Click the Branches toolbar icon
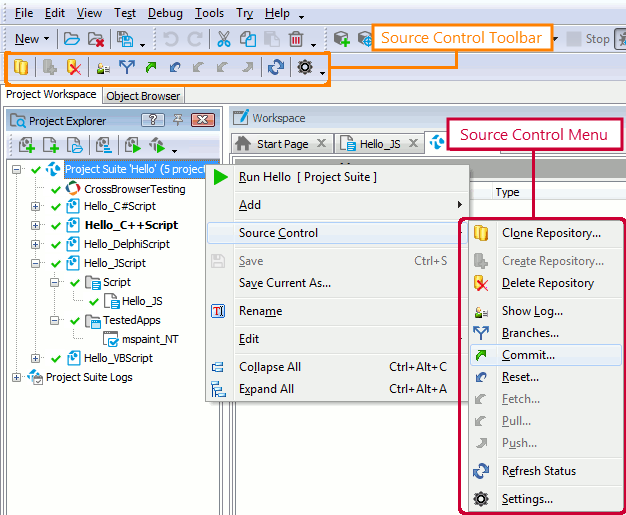626x515 pixels. [127, 67]
